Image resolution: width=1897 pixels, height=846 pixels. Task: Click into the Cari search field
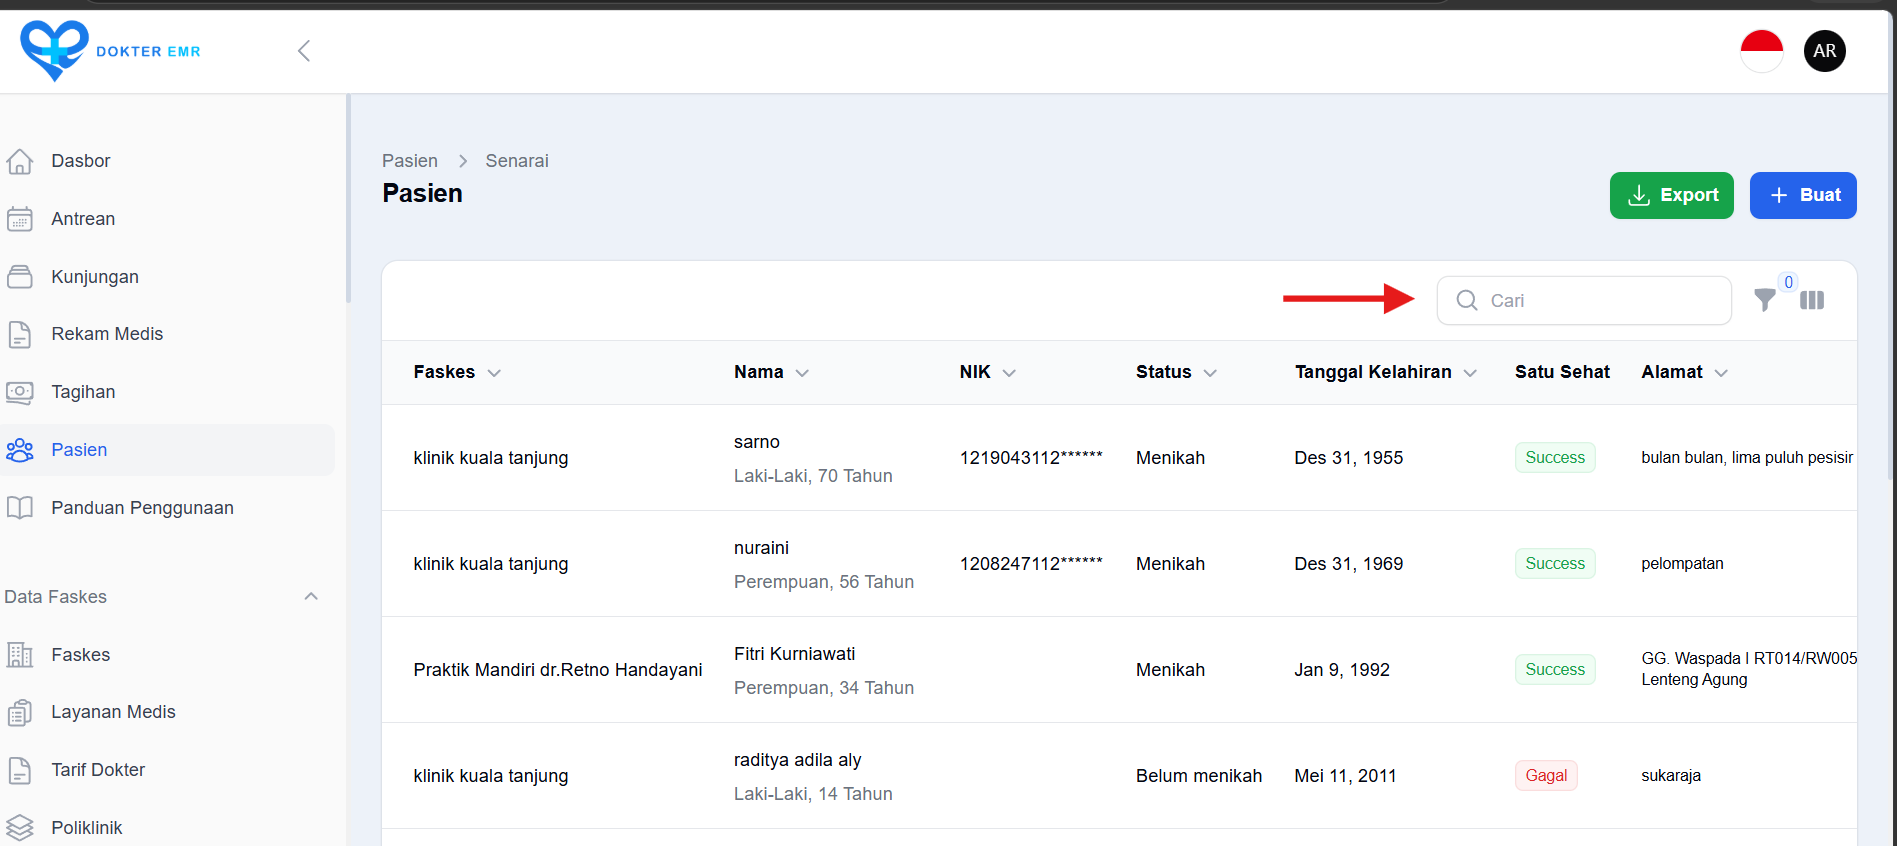pos(1584,300)
